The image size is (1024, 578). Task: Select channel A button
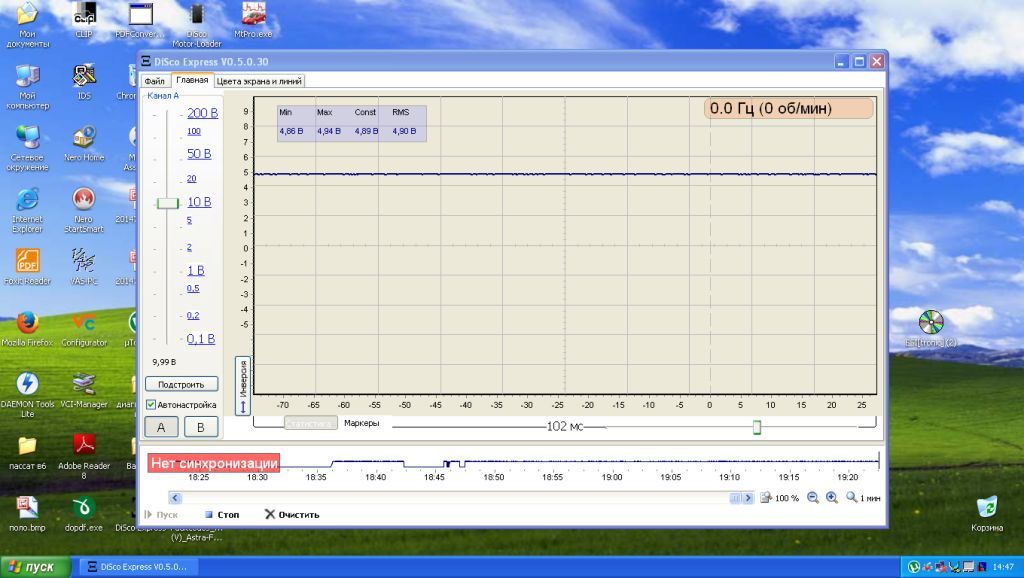(161, 427)
